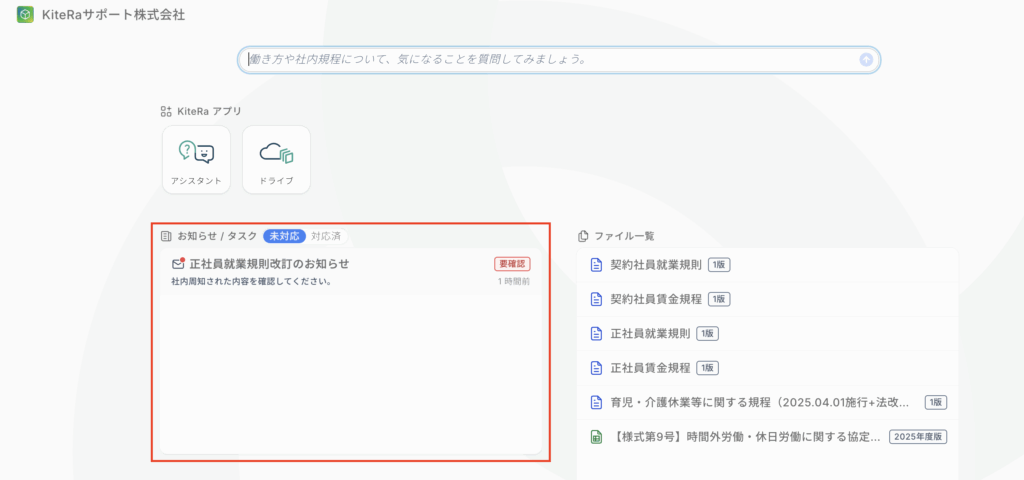The image size is (1024, 480).
Task: Focus the question input field at the top
Action: tap(550, 59)
